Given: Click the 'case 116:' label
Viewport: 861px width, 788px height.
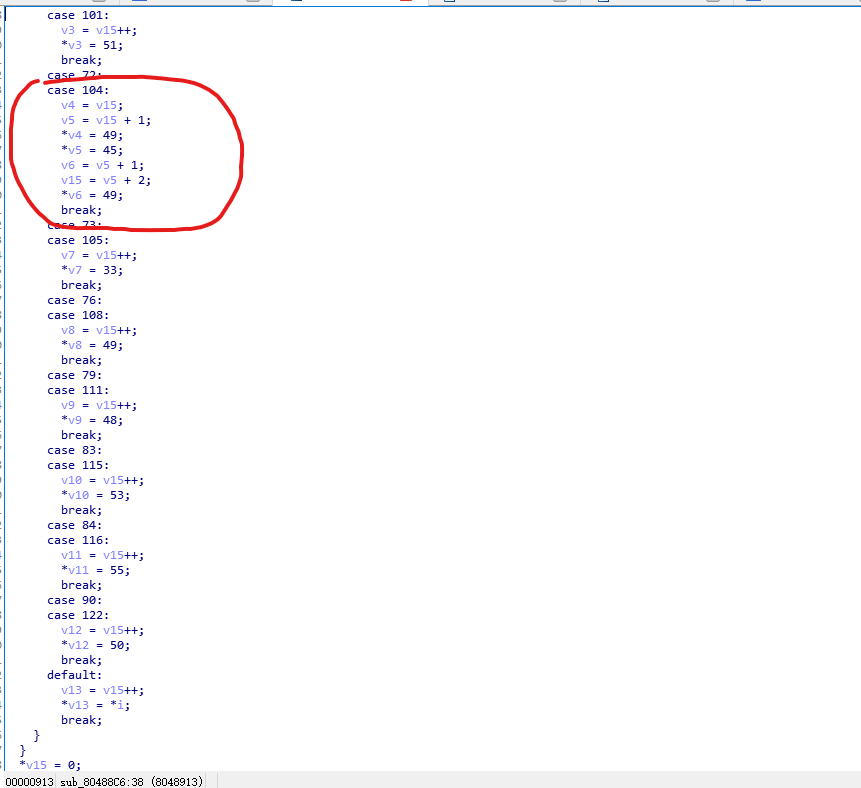Looking at the screenshot, I should pyautogui.click(x=78, y=540).
